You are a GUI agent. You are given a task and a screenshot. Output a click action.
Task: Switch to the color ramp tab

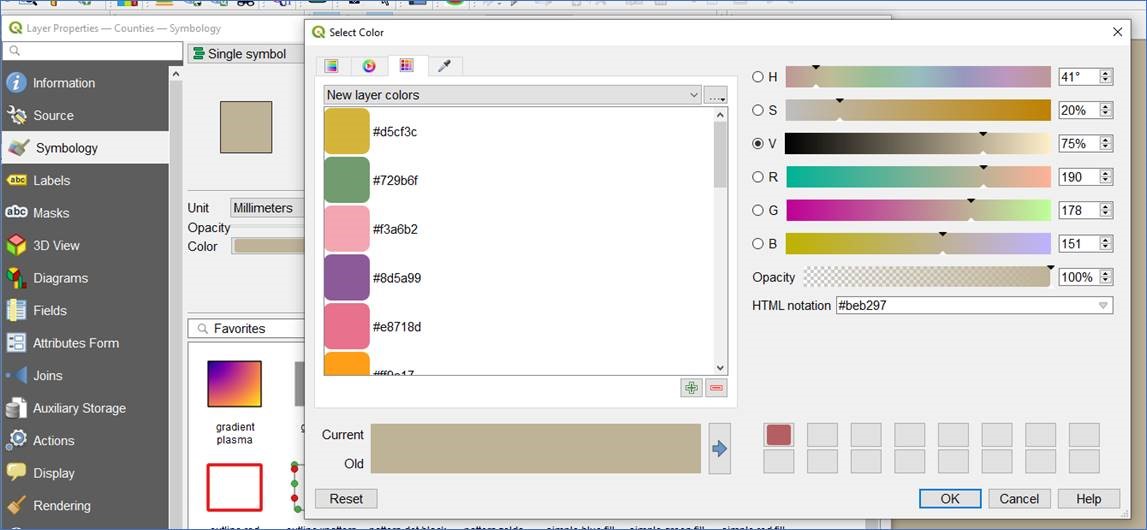pyautogui.click(x=332, y=66)
